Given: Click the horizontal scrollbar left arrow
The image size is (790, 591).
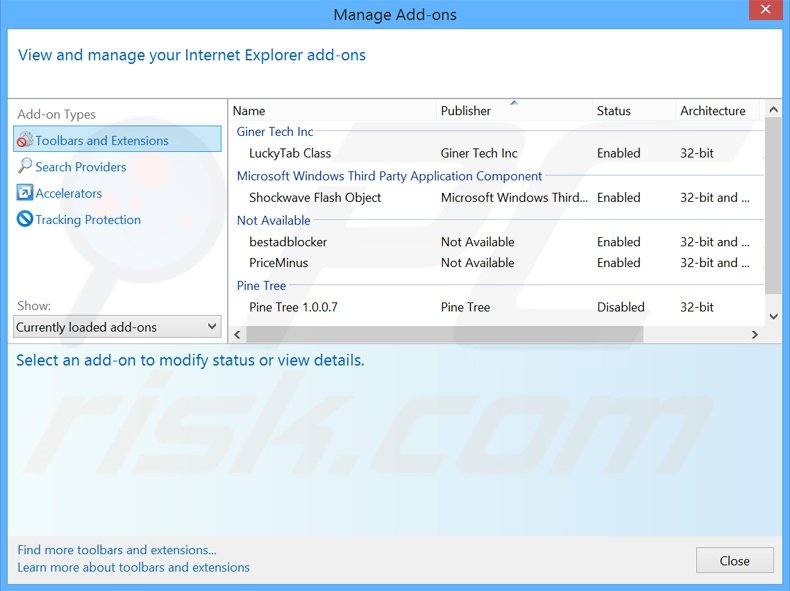Looking at the screenshot, I should 237,334.
